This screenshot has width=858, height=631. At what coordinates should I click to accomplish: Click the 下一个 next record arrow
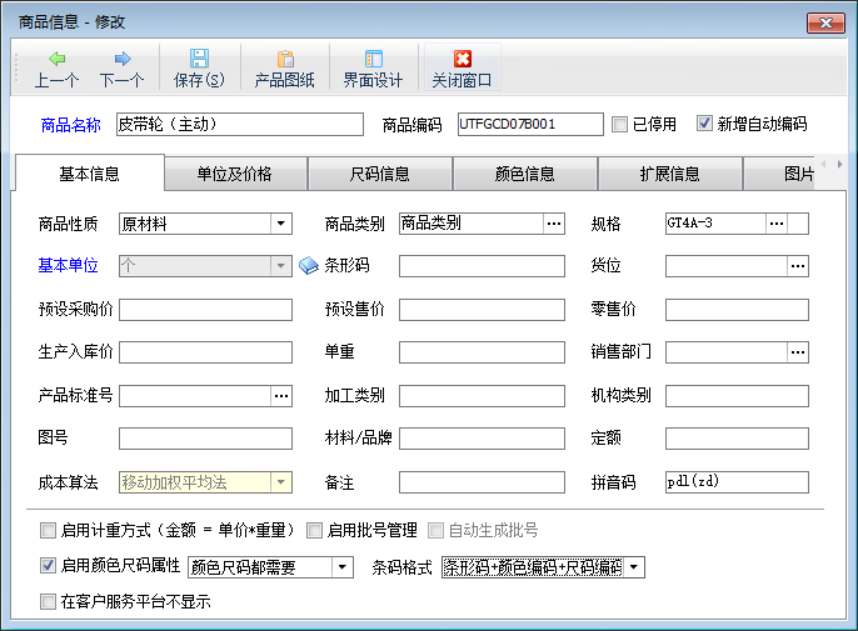point(121,62)
